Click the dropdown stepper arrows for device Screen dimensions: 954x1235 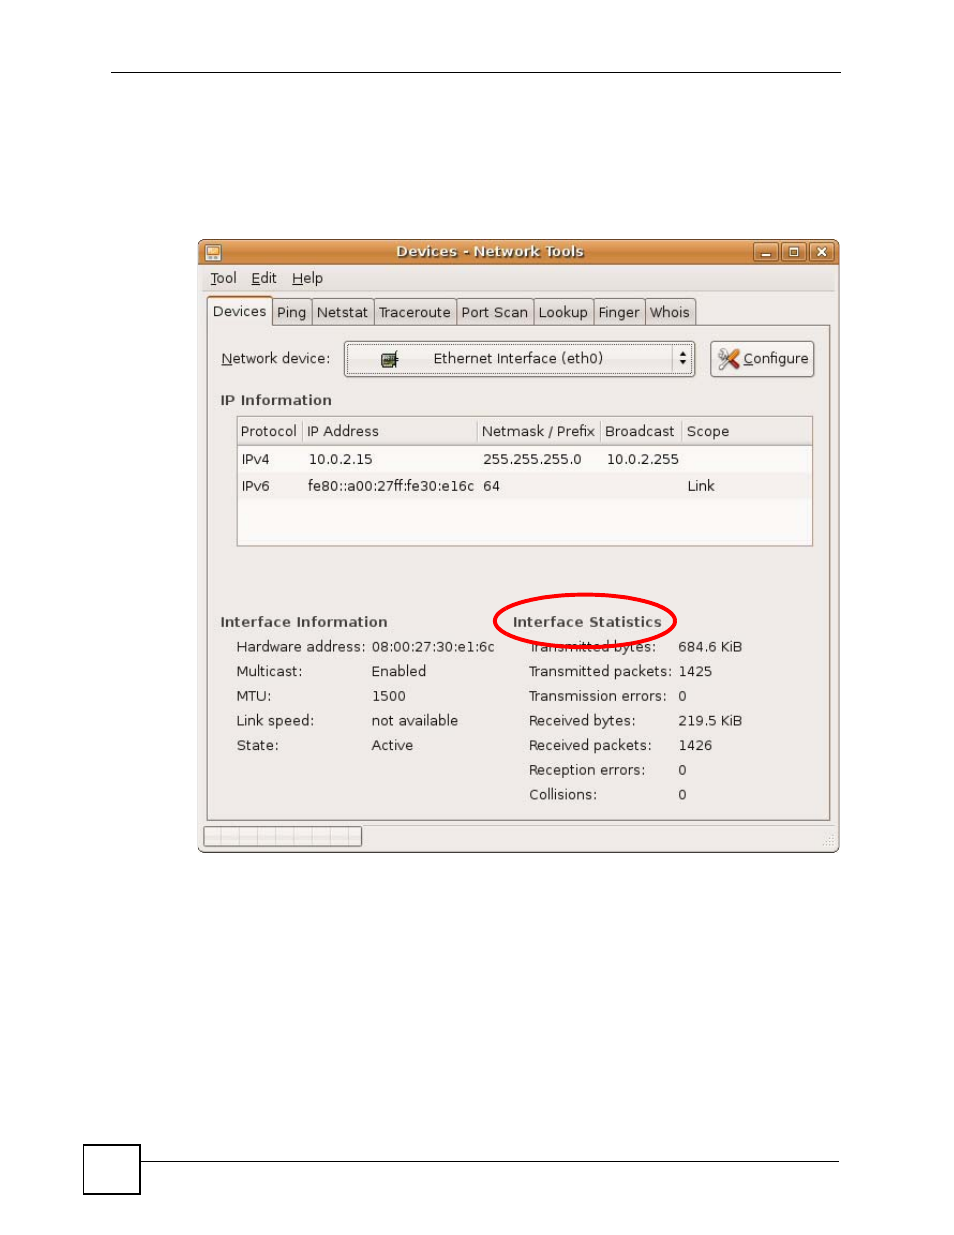coord(683,359)
